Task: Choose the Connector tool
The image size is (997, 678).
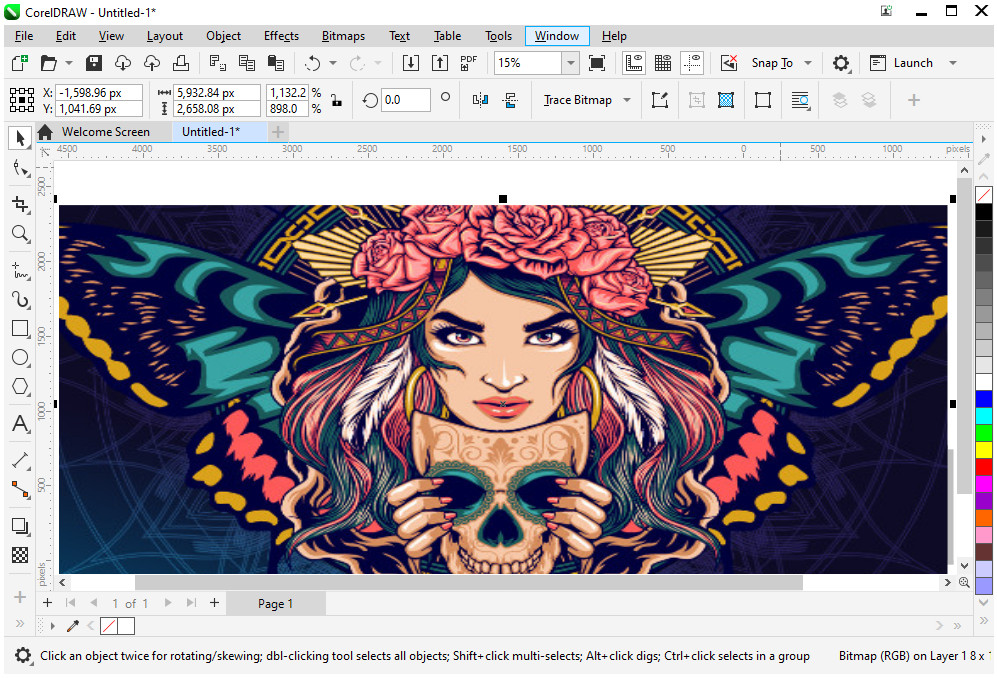Action: coord(20,490)
